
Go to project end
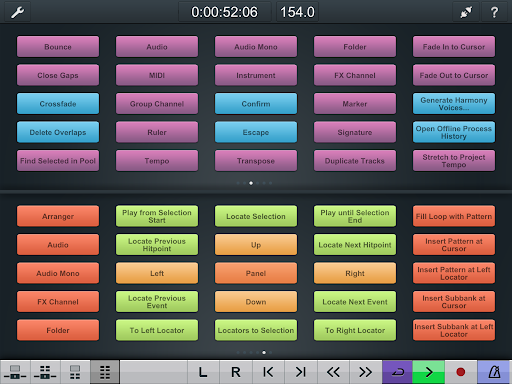[x=301, y=372]
